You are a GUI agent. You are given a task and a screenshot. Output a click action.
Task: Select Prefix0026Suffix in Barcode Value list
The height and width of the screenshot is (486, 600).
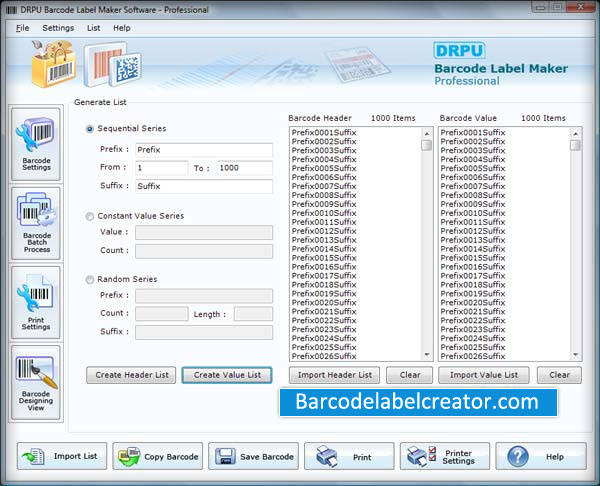(x=473, y=356)
